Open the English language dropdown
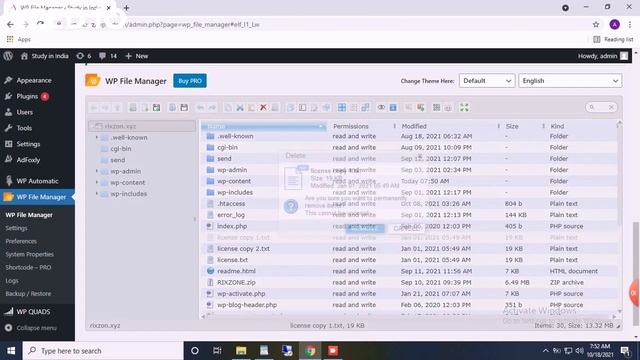640x360 pixels. pyautogui.click(x=570, y=81)
